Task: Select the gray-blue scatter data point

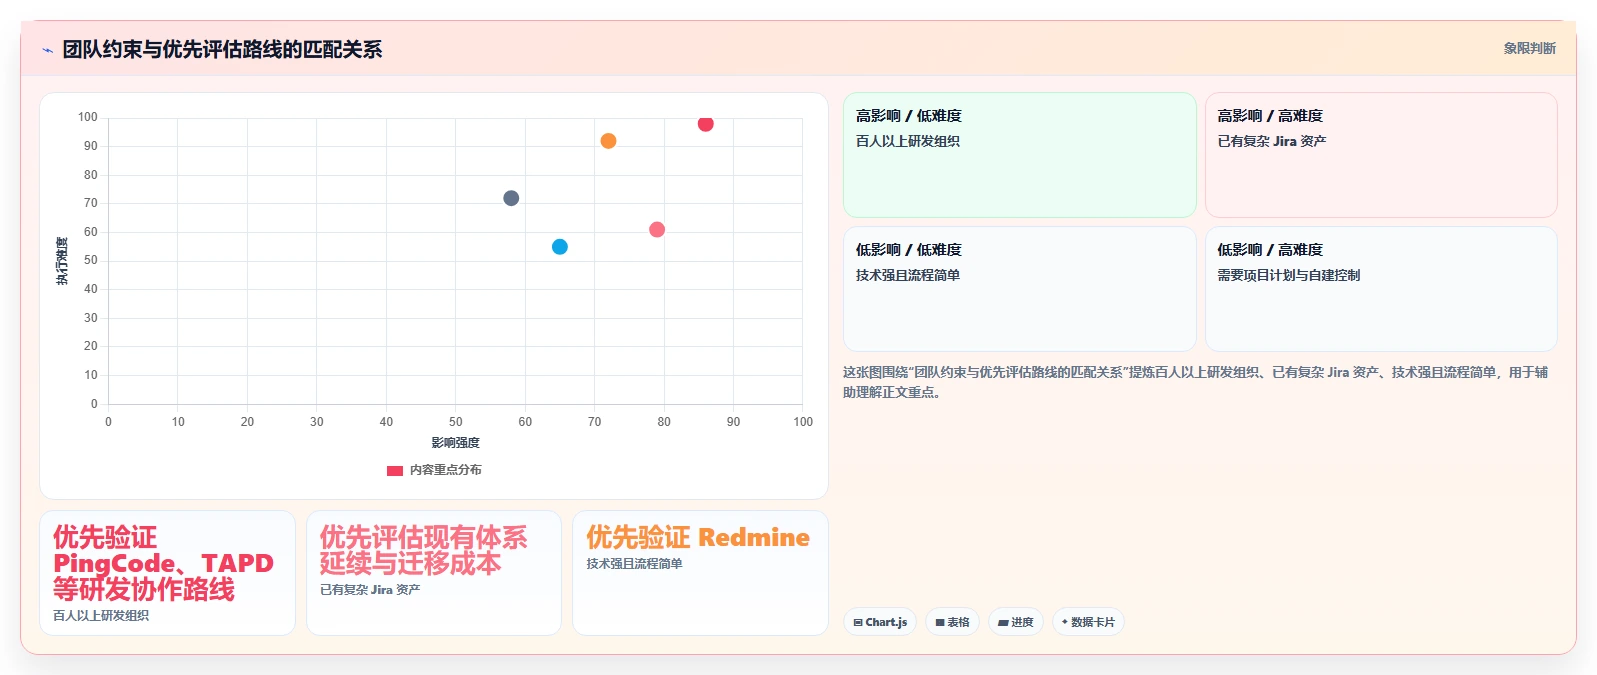Action: (x=511, y=198)
